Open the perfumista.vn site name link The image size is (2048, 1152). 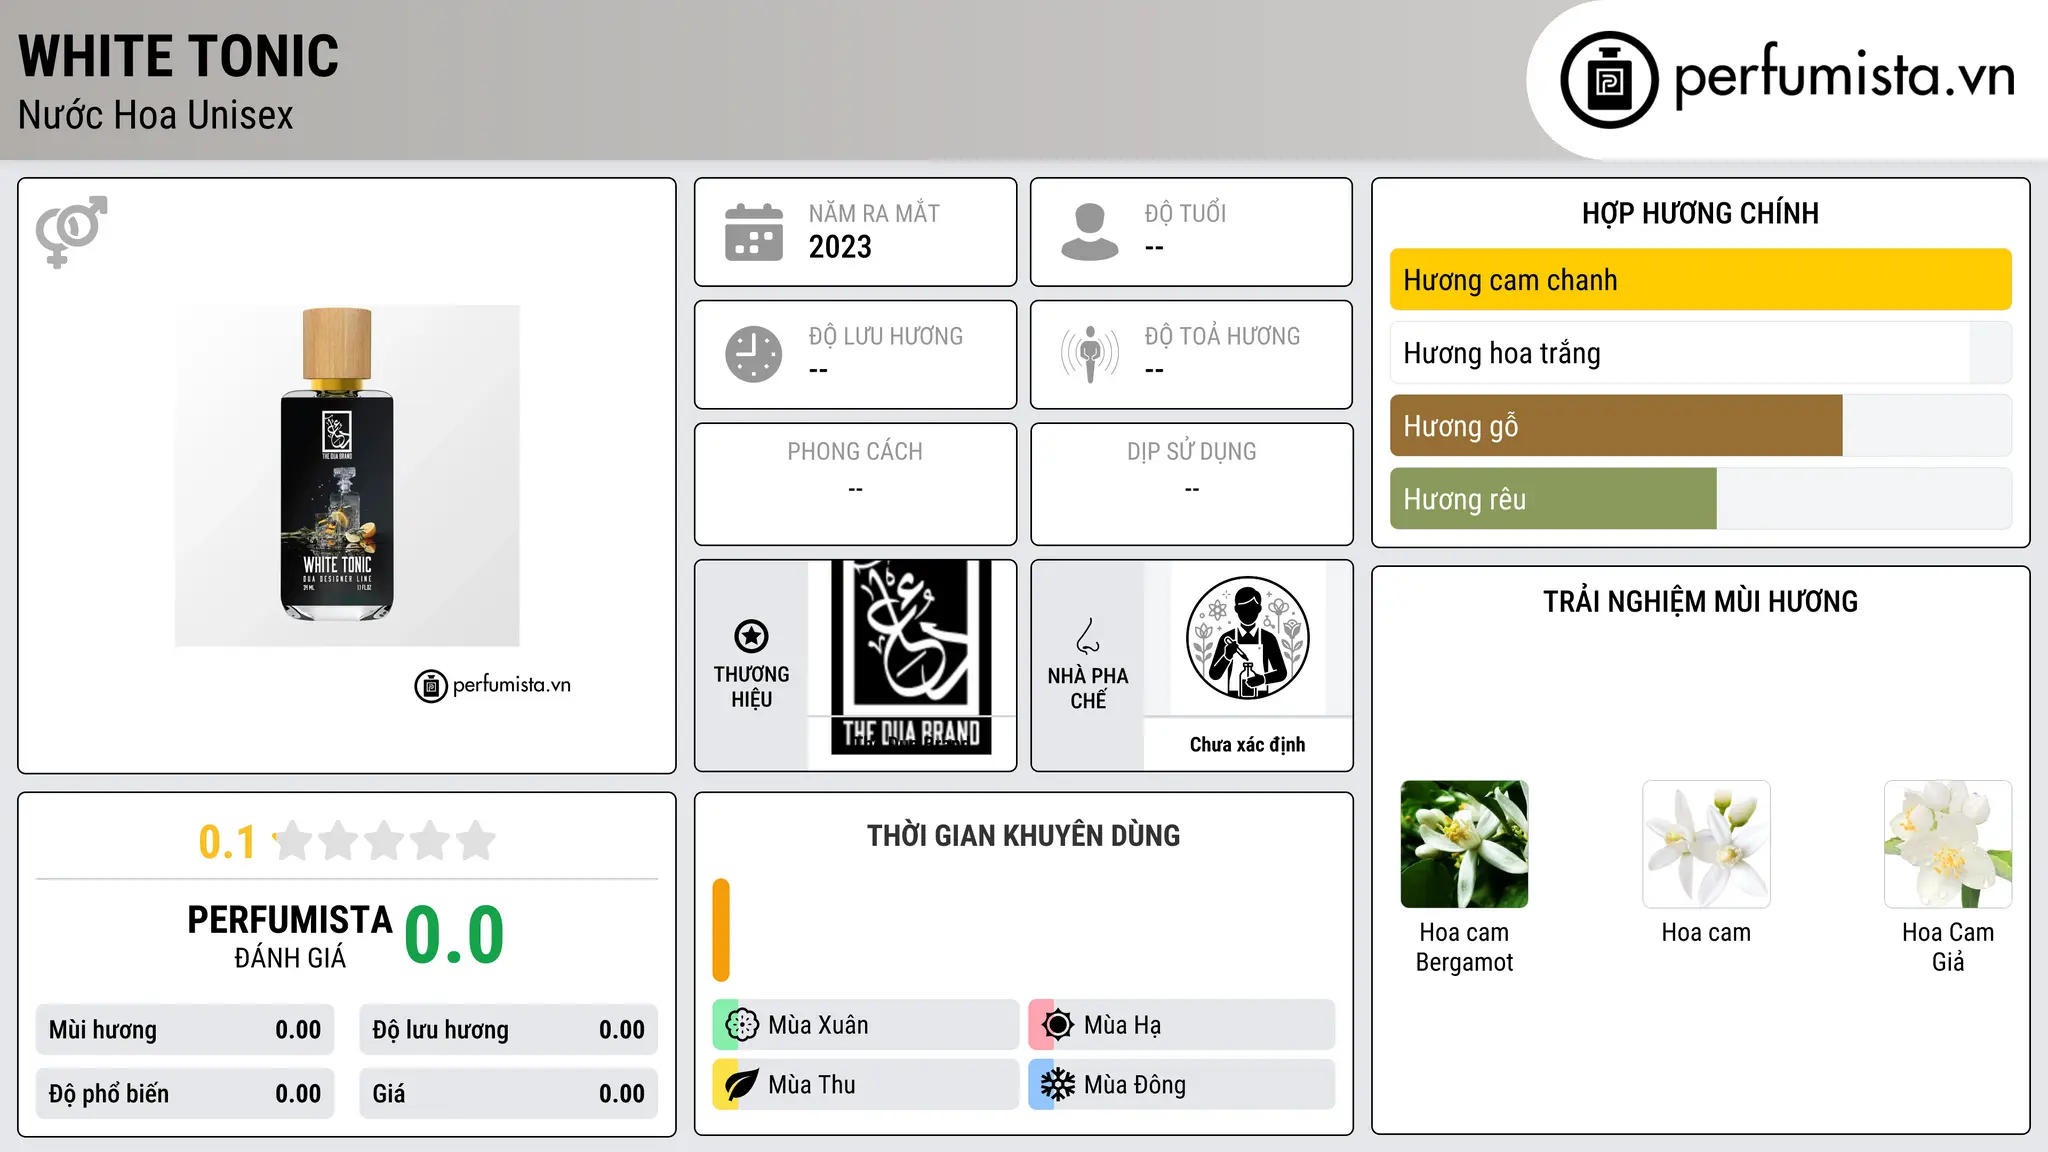[1845, 77]
